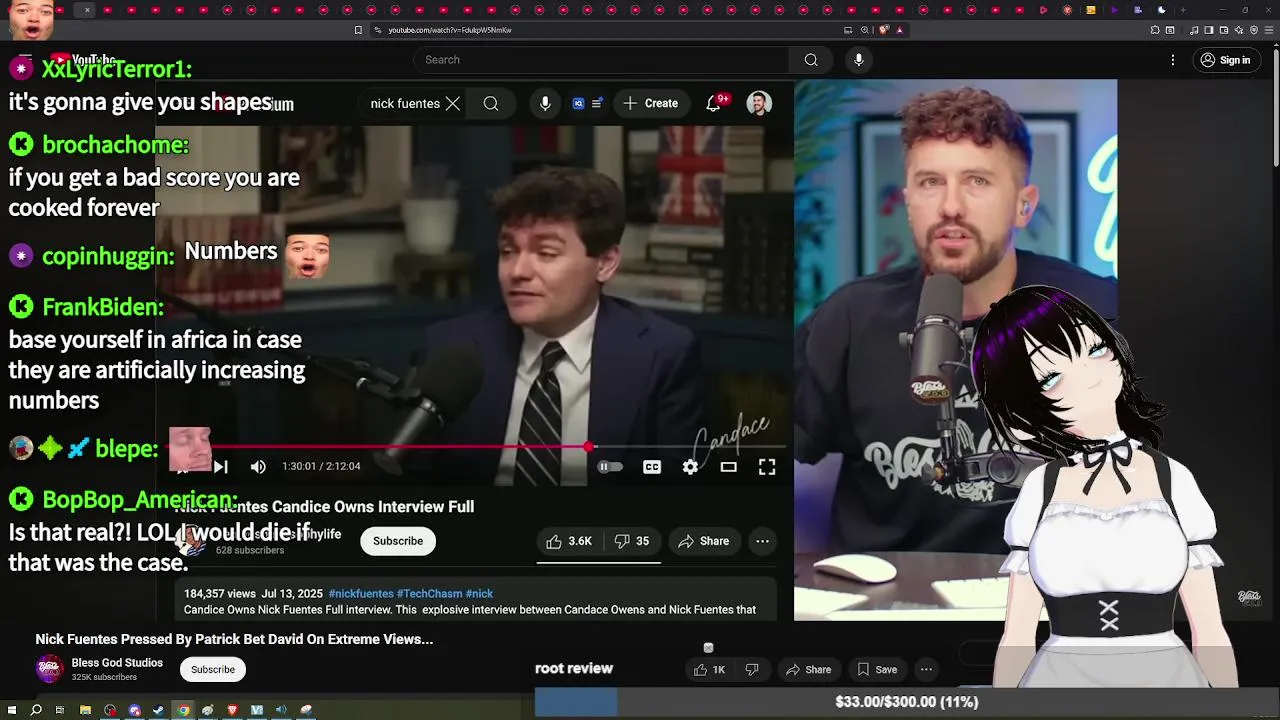Open the Create menu in the embedded video
Viewport: 1280px width, 720px height.
coord(650,103)
